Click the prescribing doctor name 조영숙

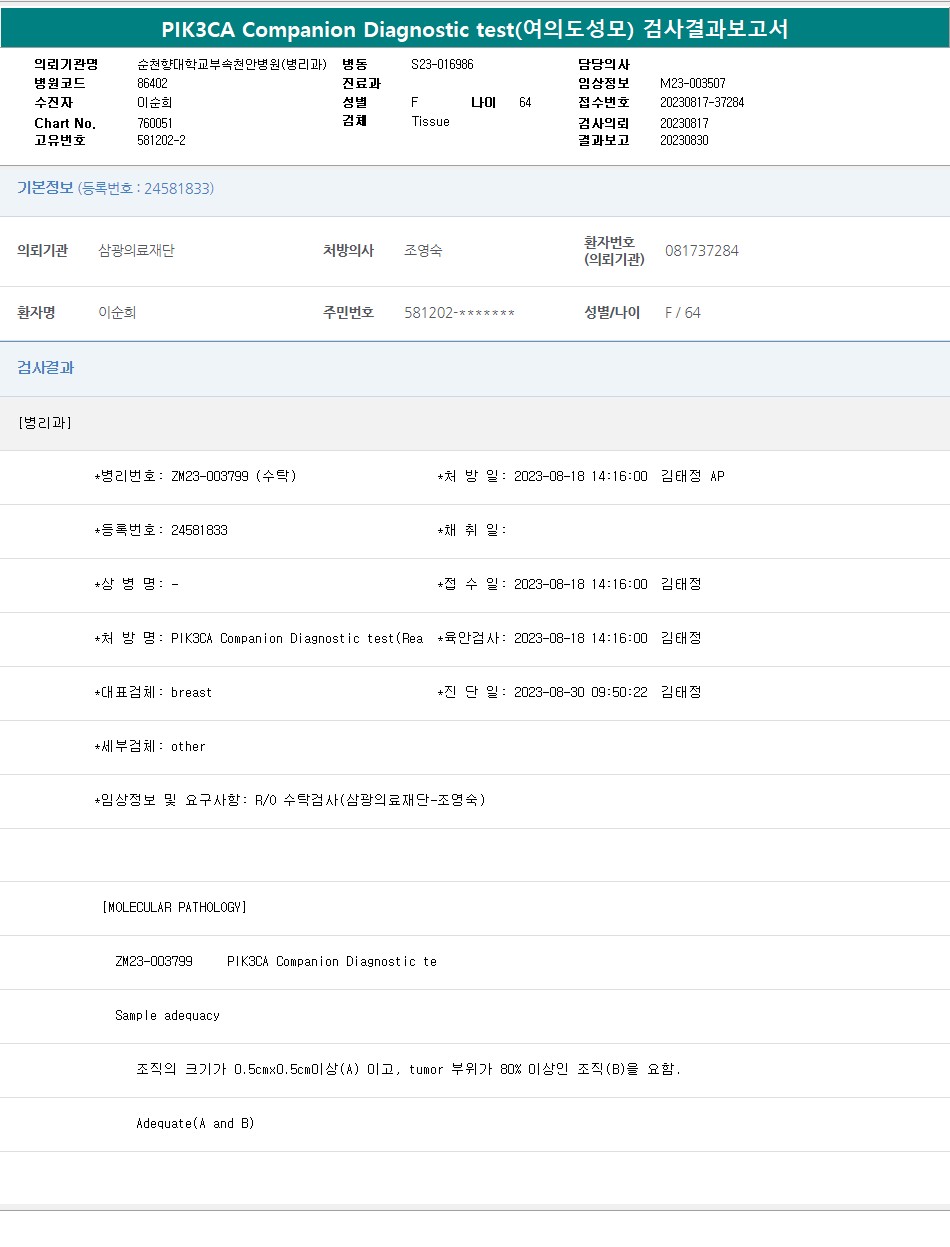(423, 251)
